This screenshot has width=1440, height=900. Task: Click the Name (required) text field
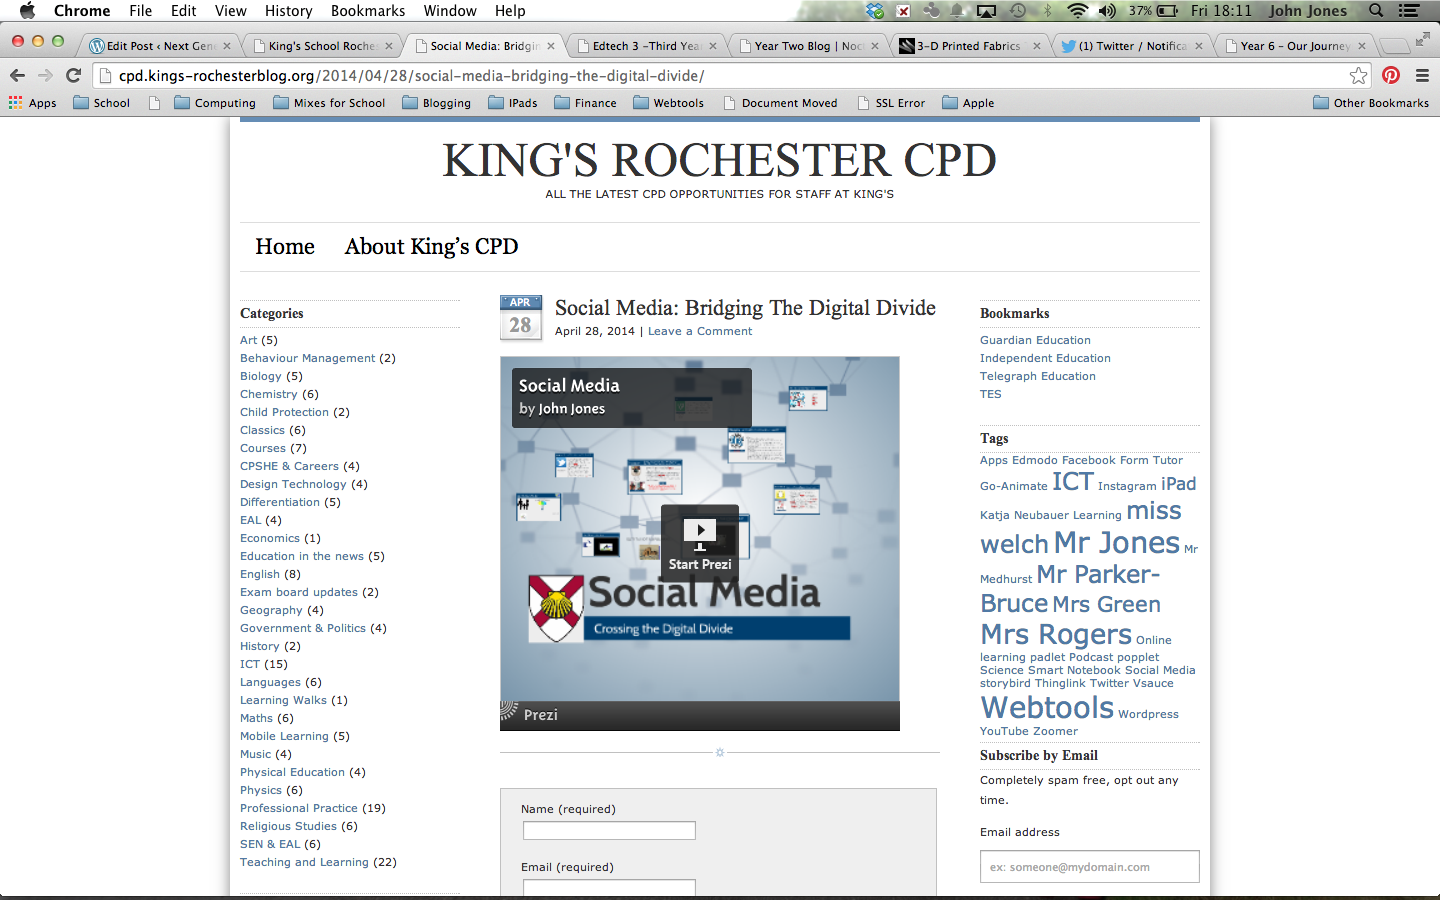(x=609, y=830)
